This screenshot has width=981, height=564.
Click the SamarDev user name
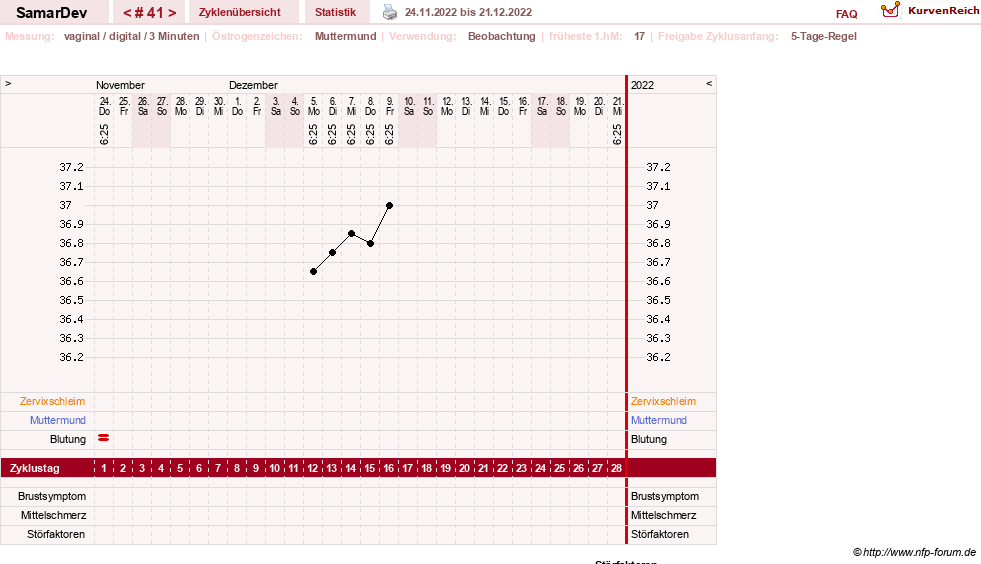coord(51,13)
